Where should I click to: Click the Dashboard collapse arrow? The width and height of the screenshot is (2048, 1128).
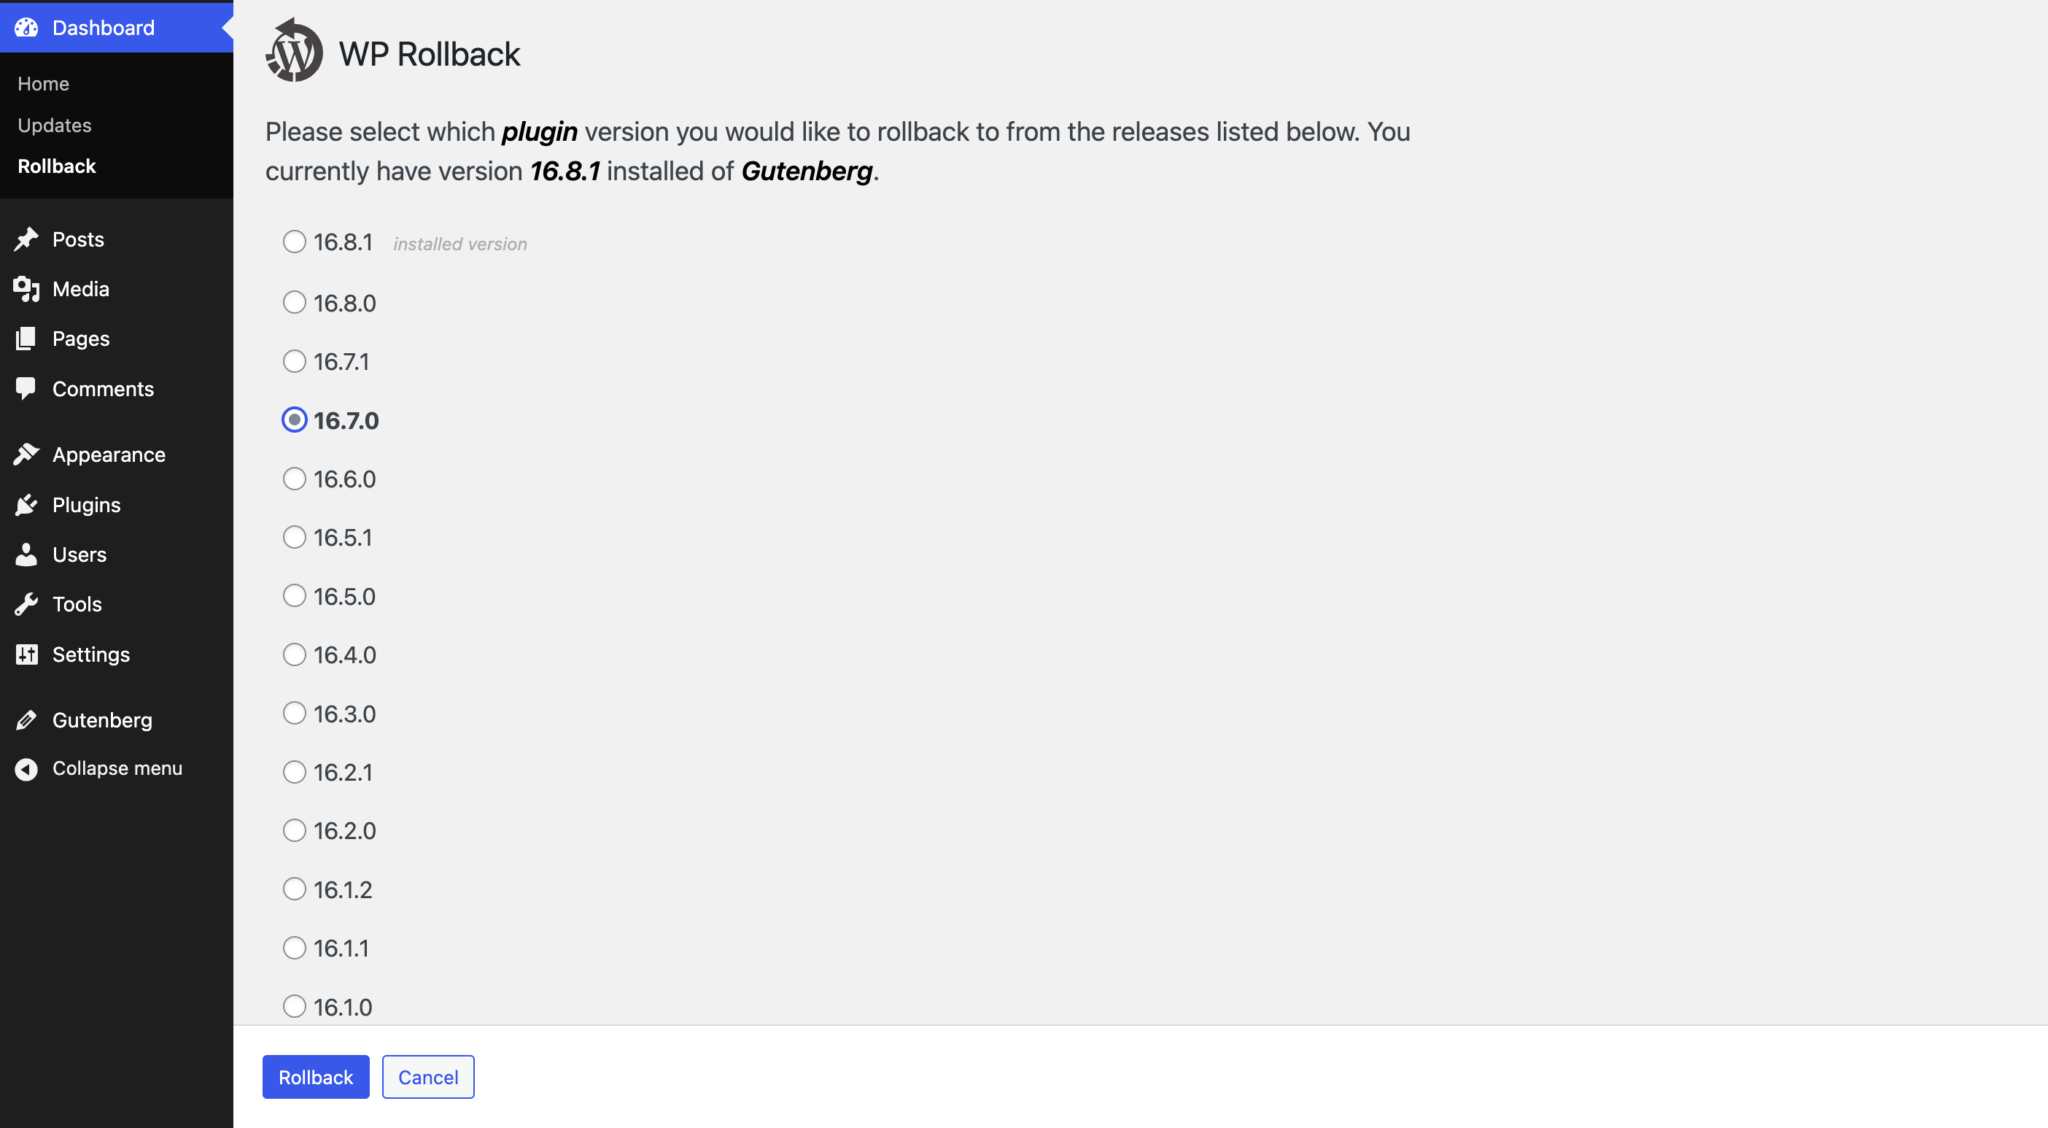tap(228, 27)
